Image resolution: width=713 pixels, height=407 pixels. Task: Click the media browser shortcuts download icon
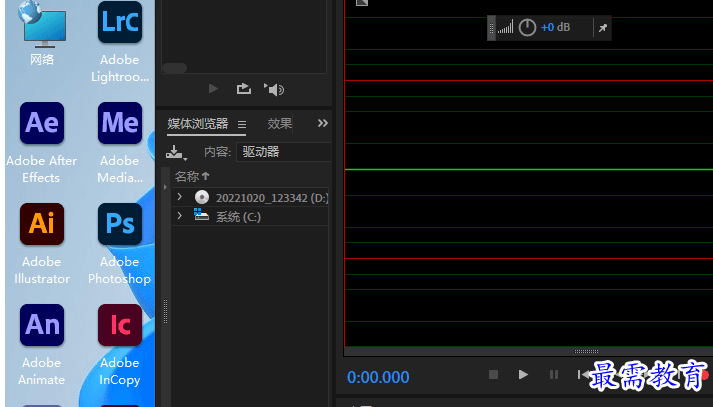[x=176, y=153]
